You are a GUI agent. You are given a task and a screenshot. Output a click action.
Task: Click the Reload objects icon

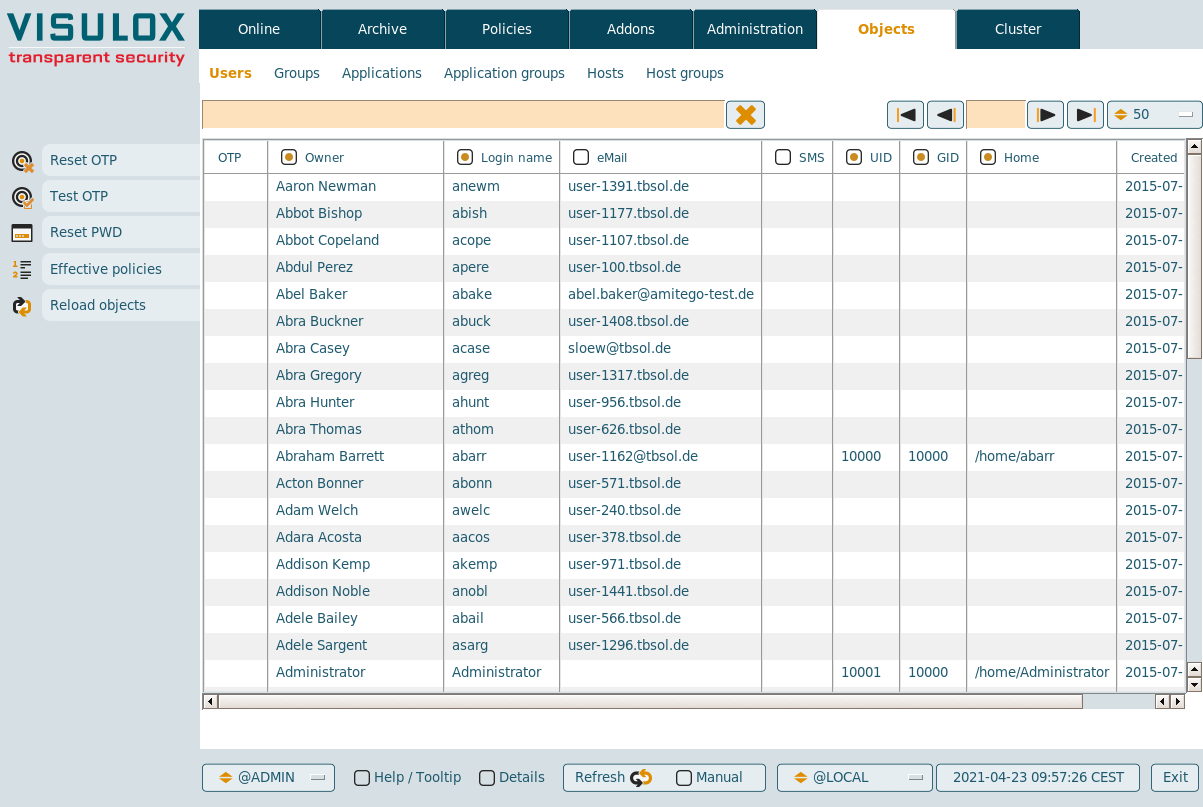23,306
